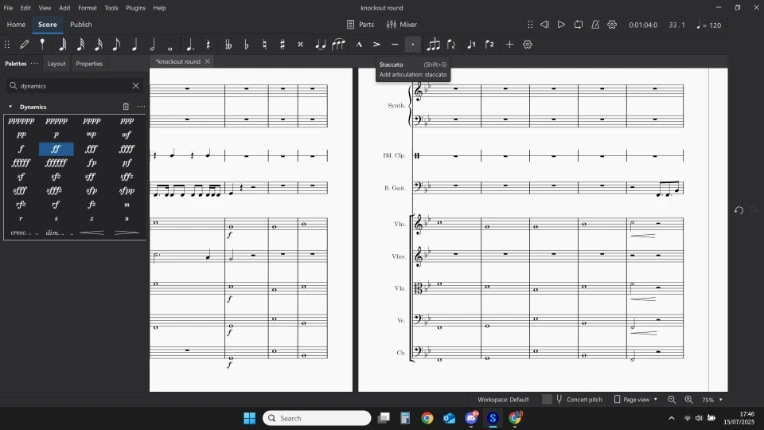This screenshot has width=764, height=430.
Task: Select the 64th note duration
Action: pyautogui.click(x=62, y=45)
